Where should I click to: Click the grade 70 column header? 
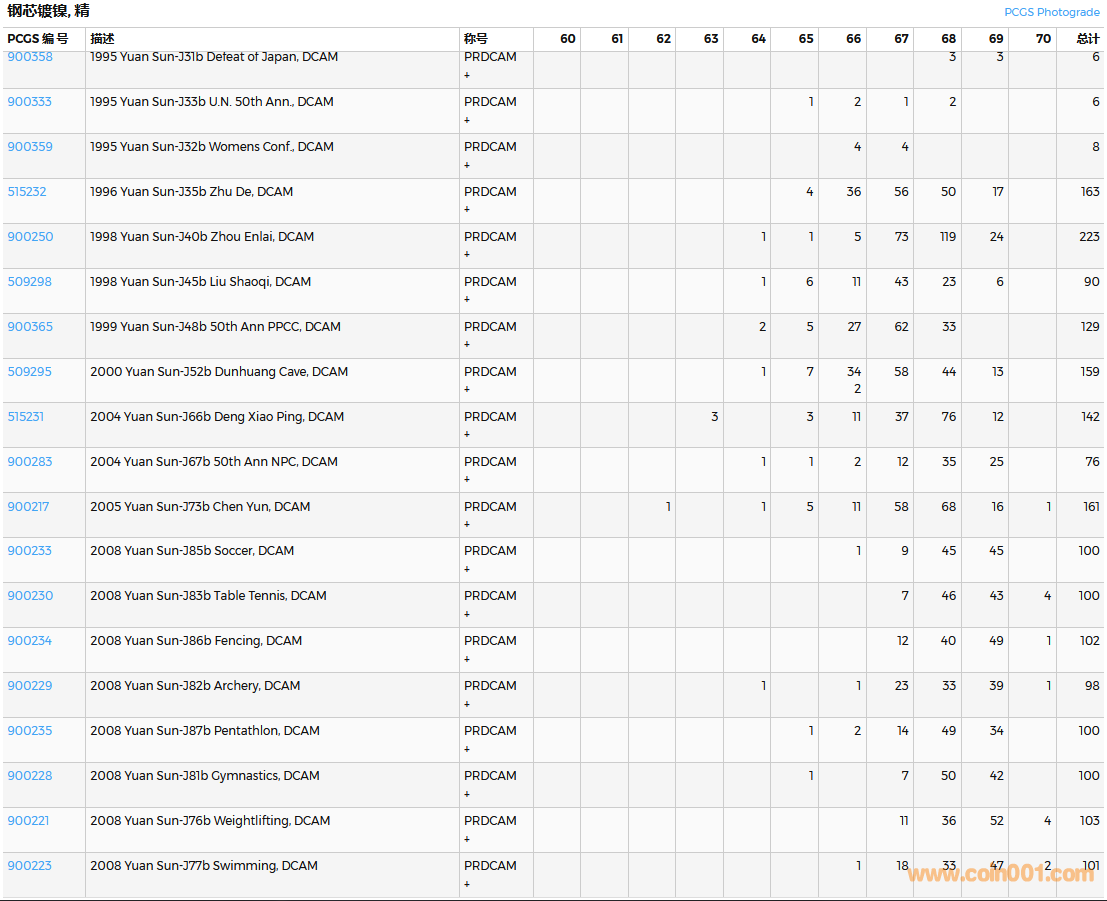click(1043, 39)
